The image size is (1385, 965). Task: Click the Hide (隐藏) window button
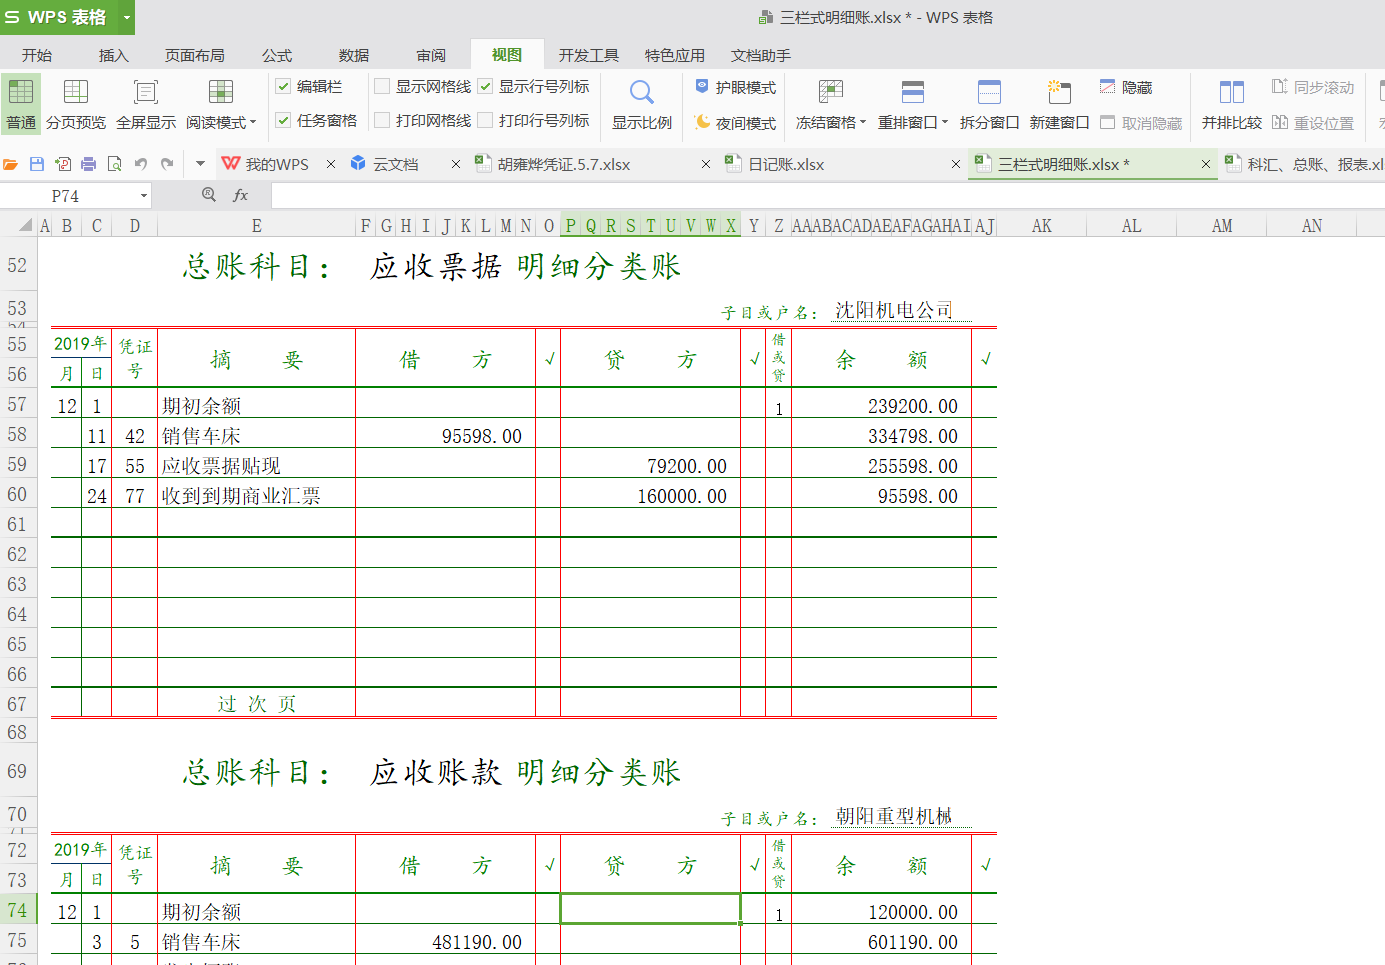click(x=1126, y=88)
